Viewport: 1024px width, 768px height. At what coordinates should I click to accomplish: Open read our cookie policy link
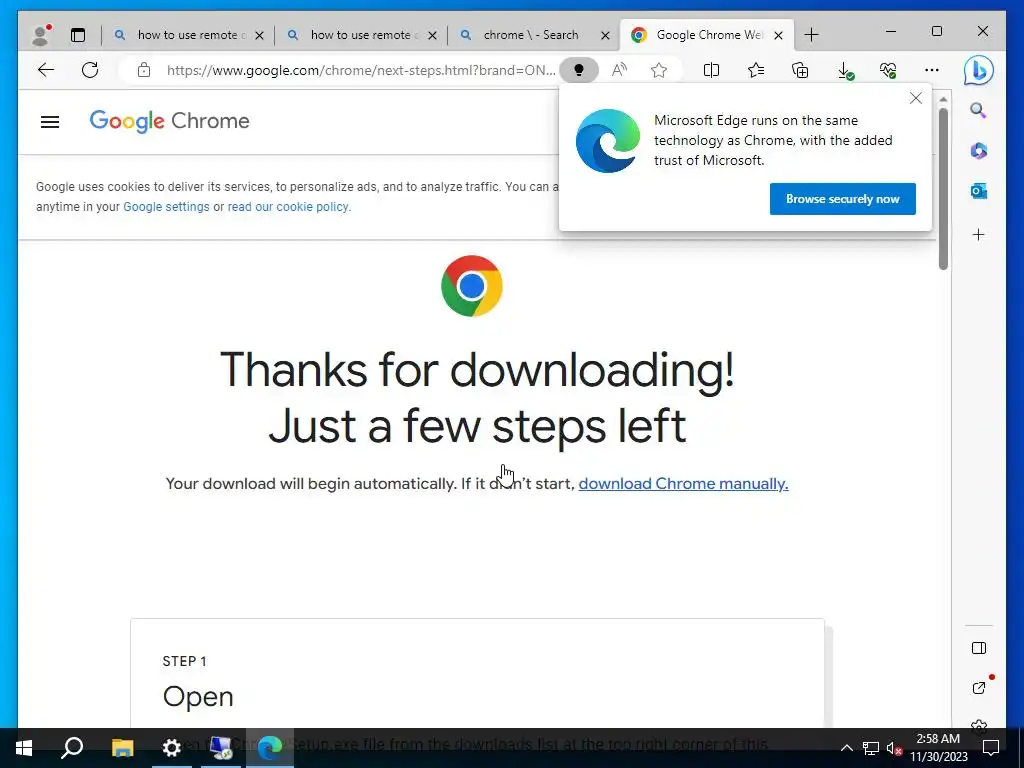pos(288,207)
